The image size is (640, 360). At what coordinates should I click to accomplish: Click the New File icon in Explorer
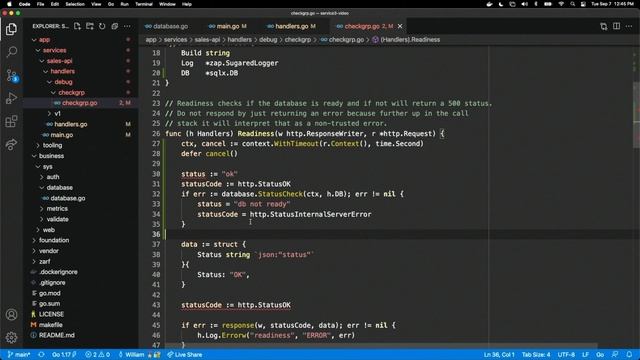77,26
